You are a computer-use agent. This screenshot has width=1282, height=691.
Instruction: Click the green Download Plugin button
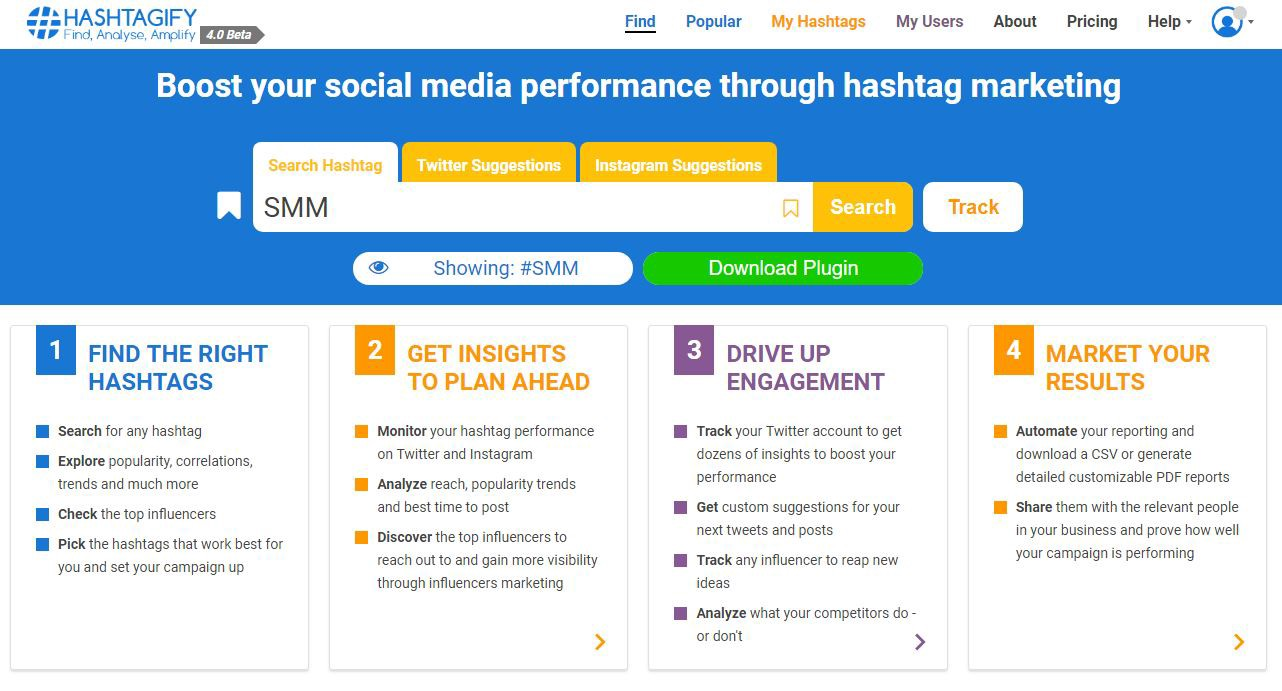[x=782, y=268]
